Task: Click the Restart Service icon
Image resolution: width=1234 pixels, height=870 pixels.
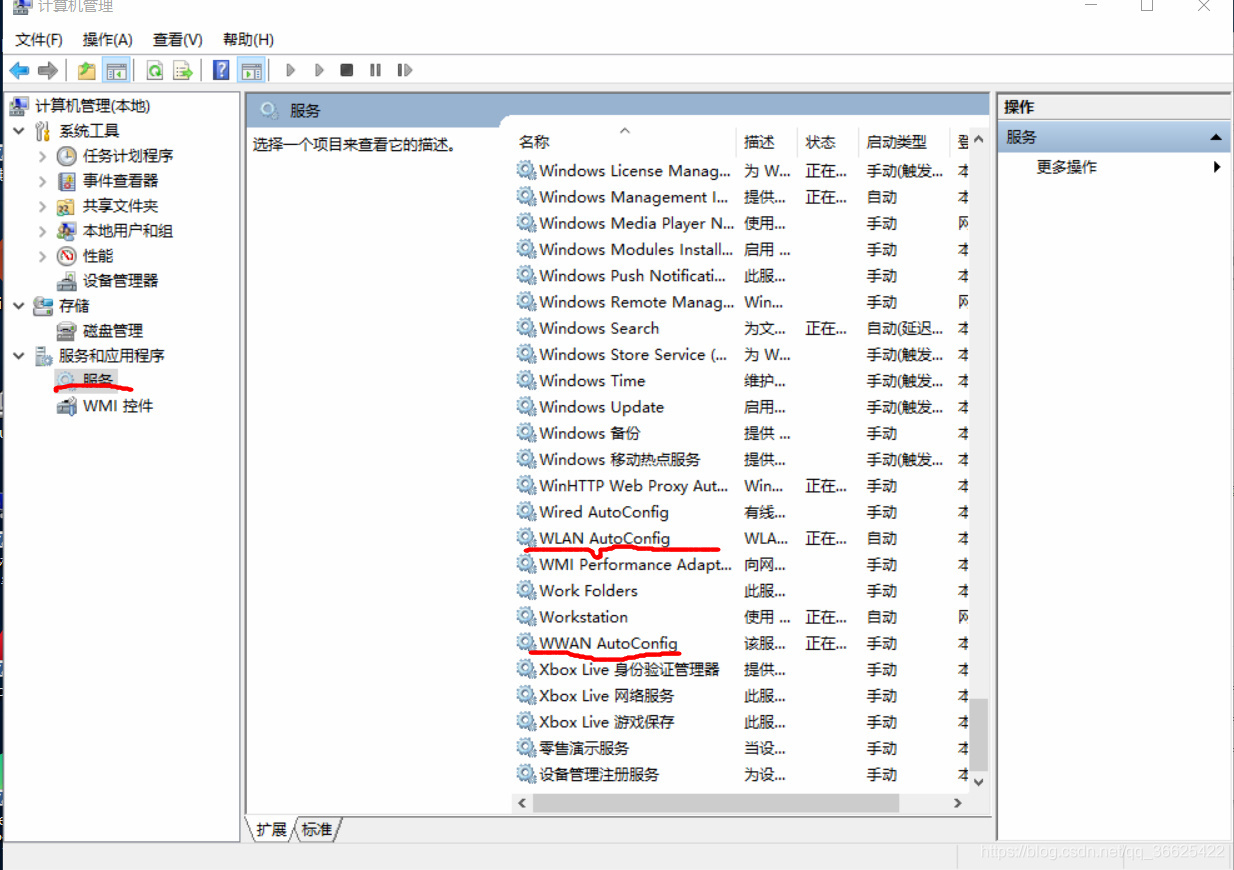Action: pos(404,70)
